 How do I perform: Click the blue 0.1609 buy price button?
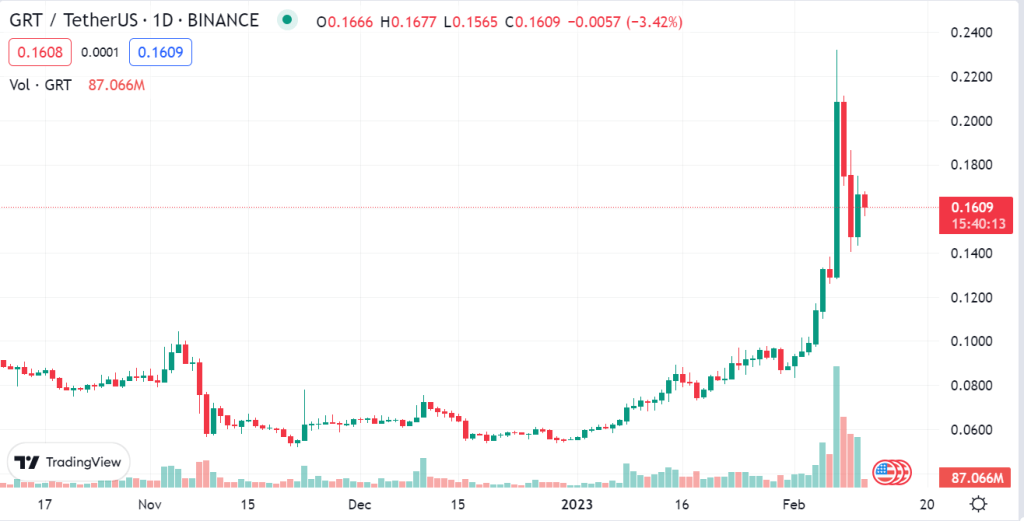(x=164, y=52)
